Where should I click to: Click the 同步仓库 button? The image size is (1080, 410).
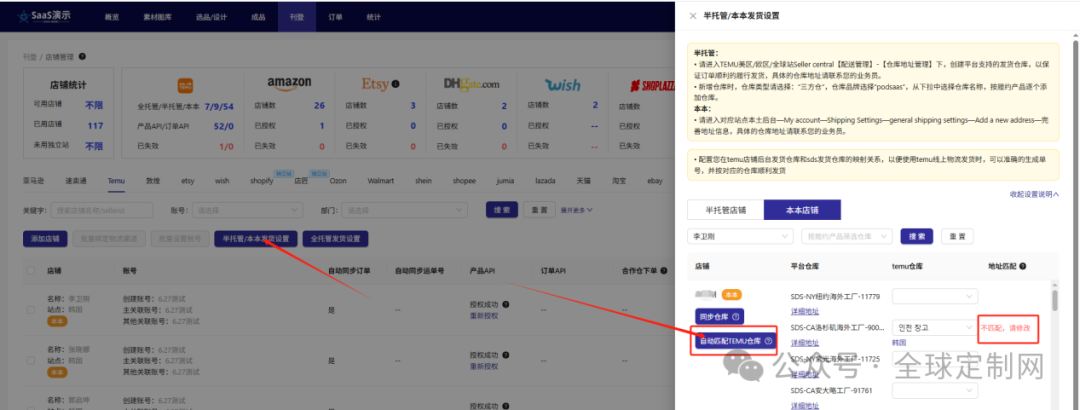click(x=720, y=317)
